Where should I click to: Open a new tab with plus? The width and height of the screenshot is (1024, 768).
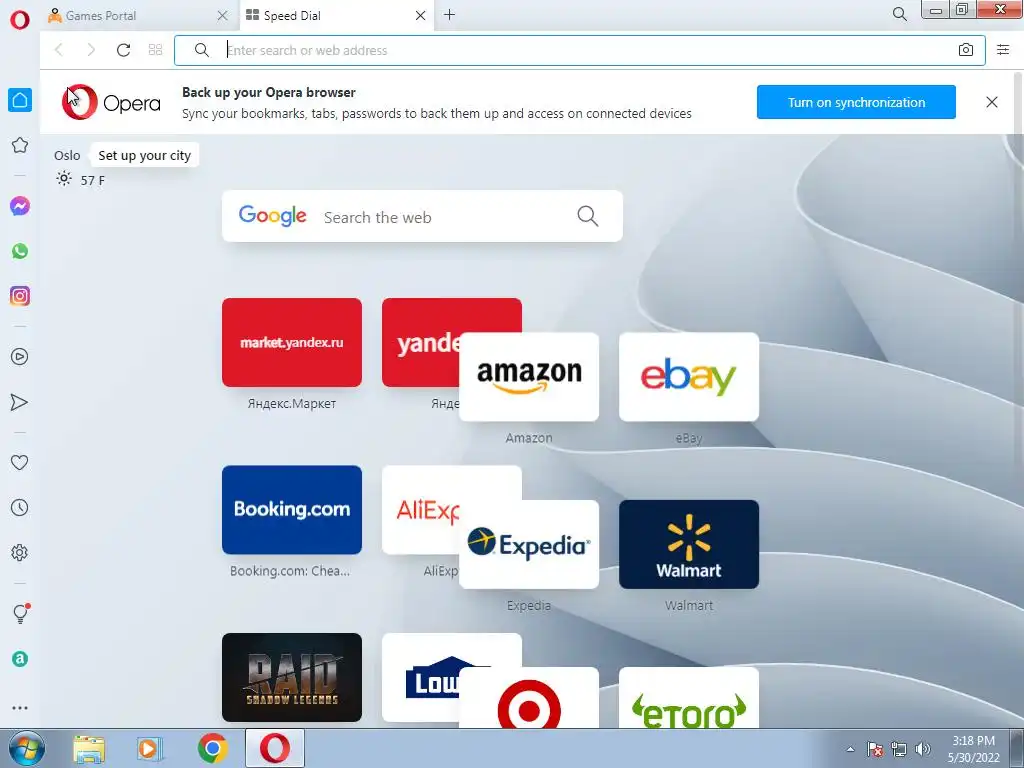coord(449,14)
